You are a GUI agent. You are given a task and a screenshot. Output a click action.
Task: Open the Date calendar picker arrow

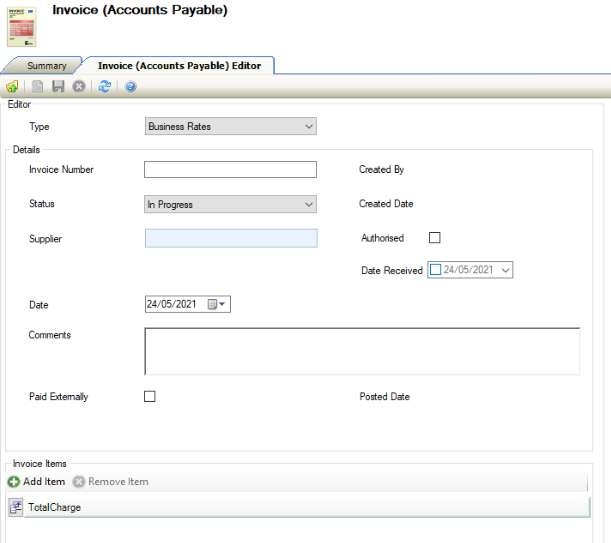pyautogui.click(x=221, y=304)
